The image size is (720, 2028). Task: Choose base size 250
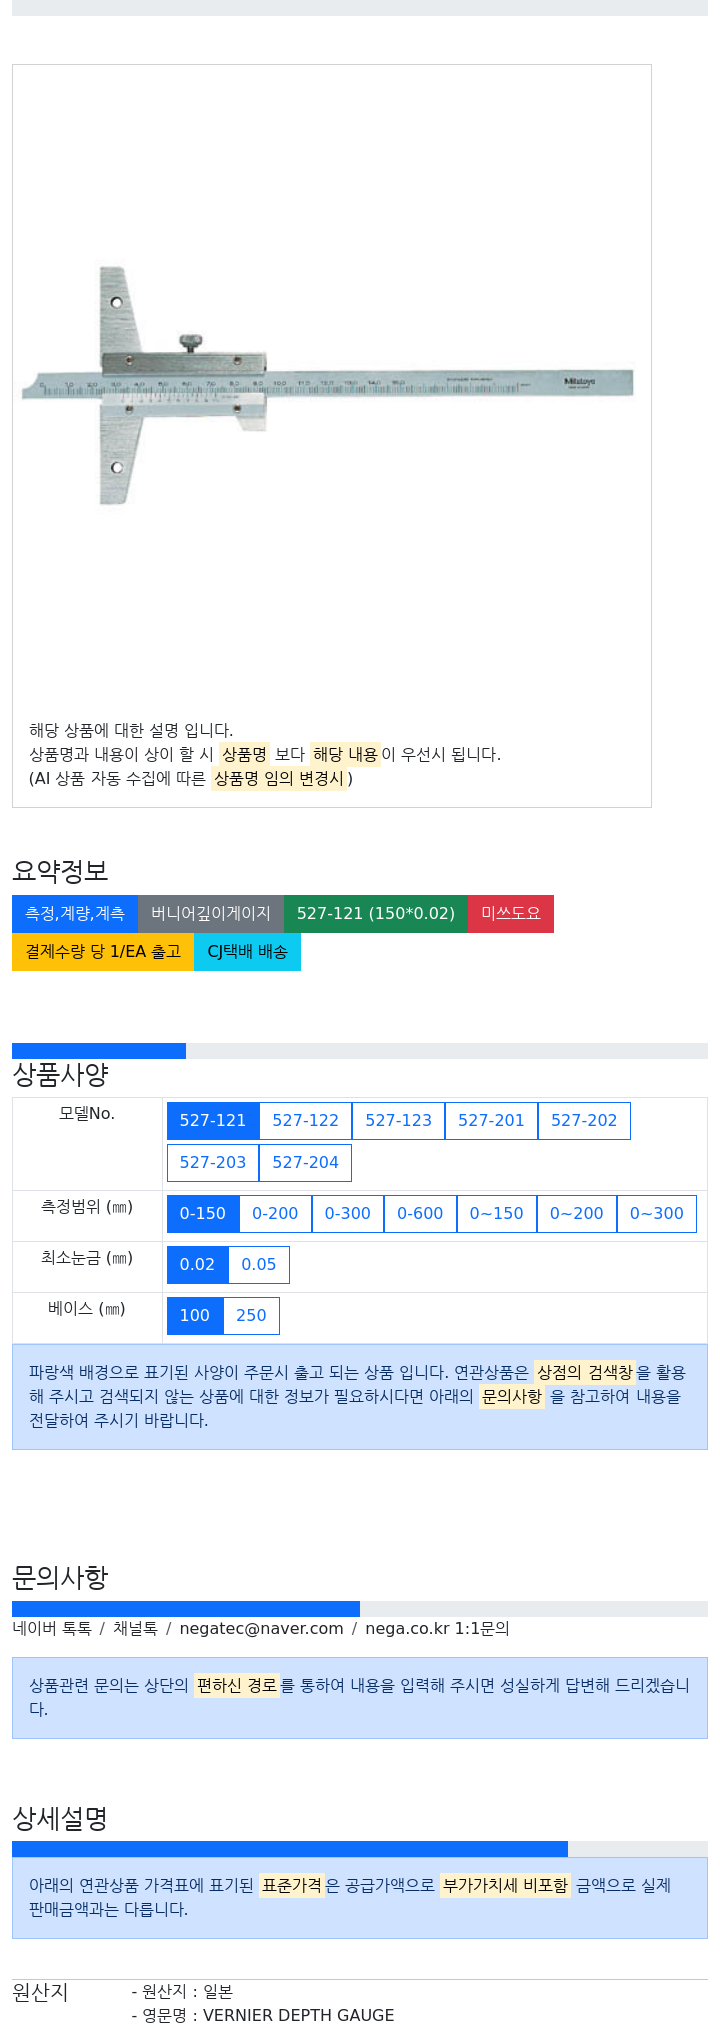click(251, 1315)
